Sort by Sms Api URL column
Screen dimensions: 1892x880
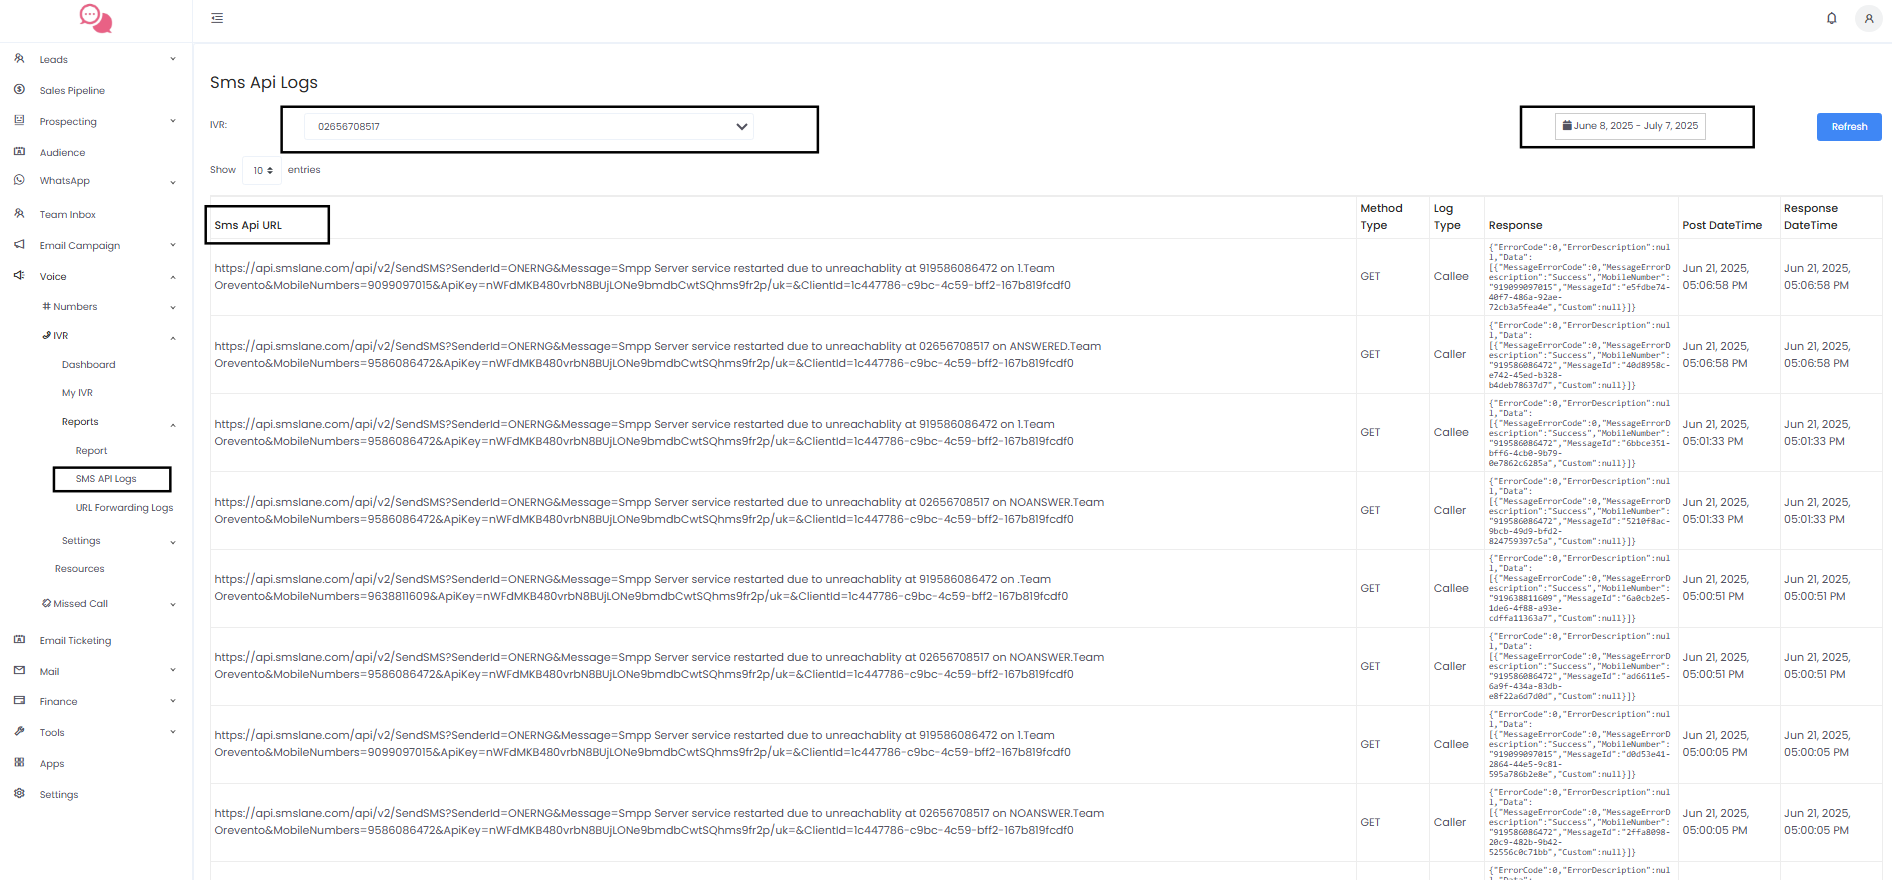[248, 225]
